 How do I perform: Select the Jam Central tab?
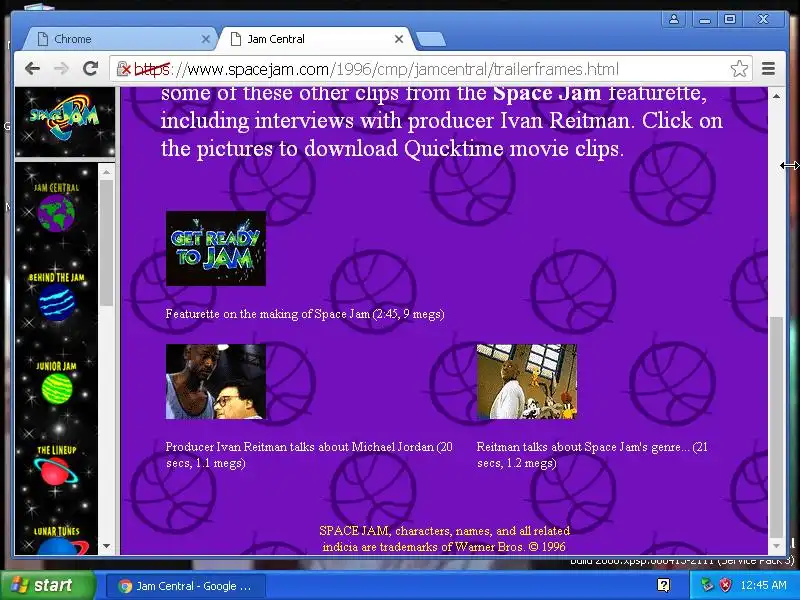tap(315, 39)
